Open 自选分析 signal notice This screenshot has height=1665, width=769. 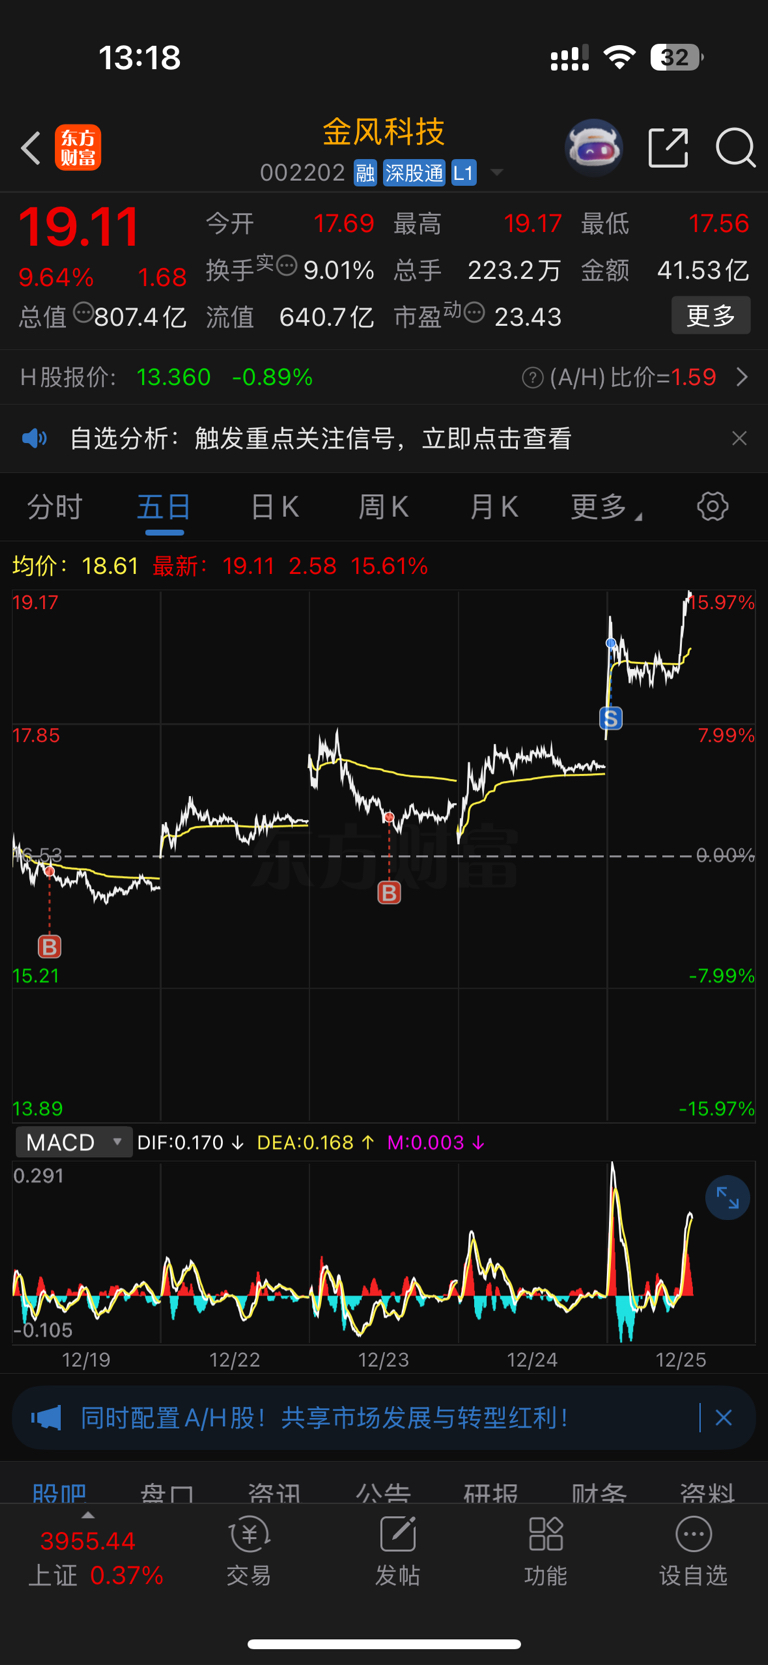click(320, 438)
